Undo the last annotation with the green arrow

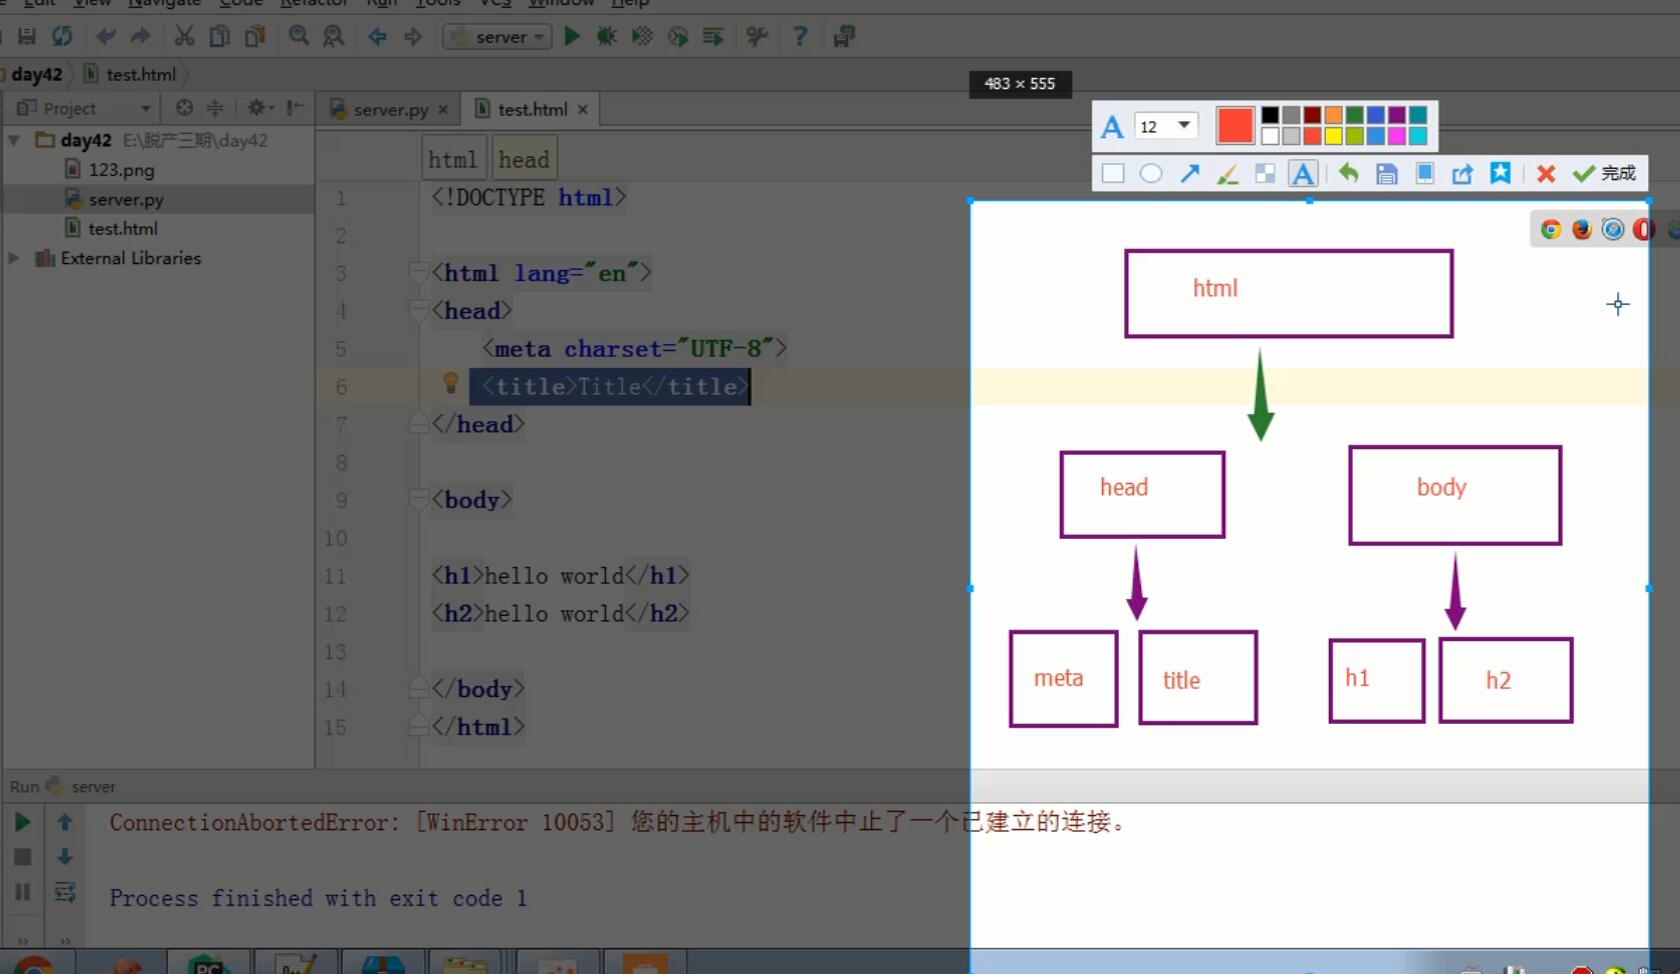point(1348,174)
